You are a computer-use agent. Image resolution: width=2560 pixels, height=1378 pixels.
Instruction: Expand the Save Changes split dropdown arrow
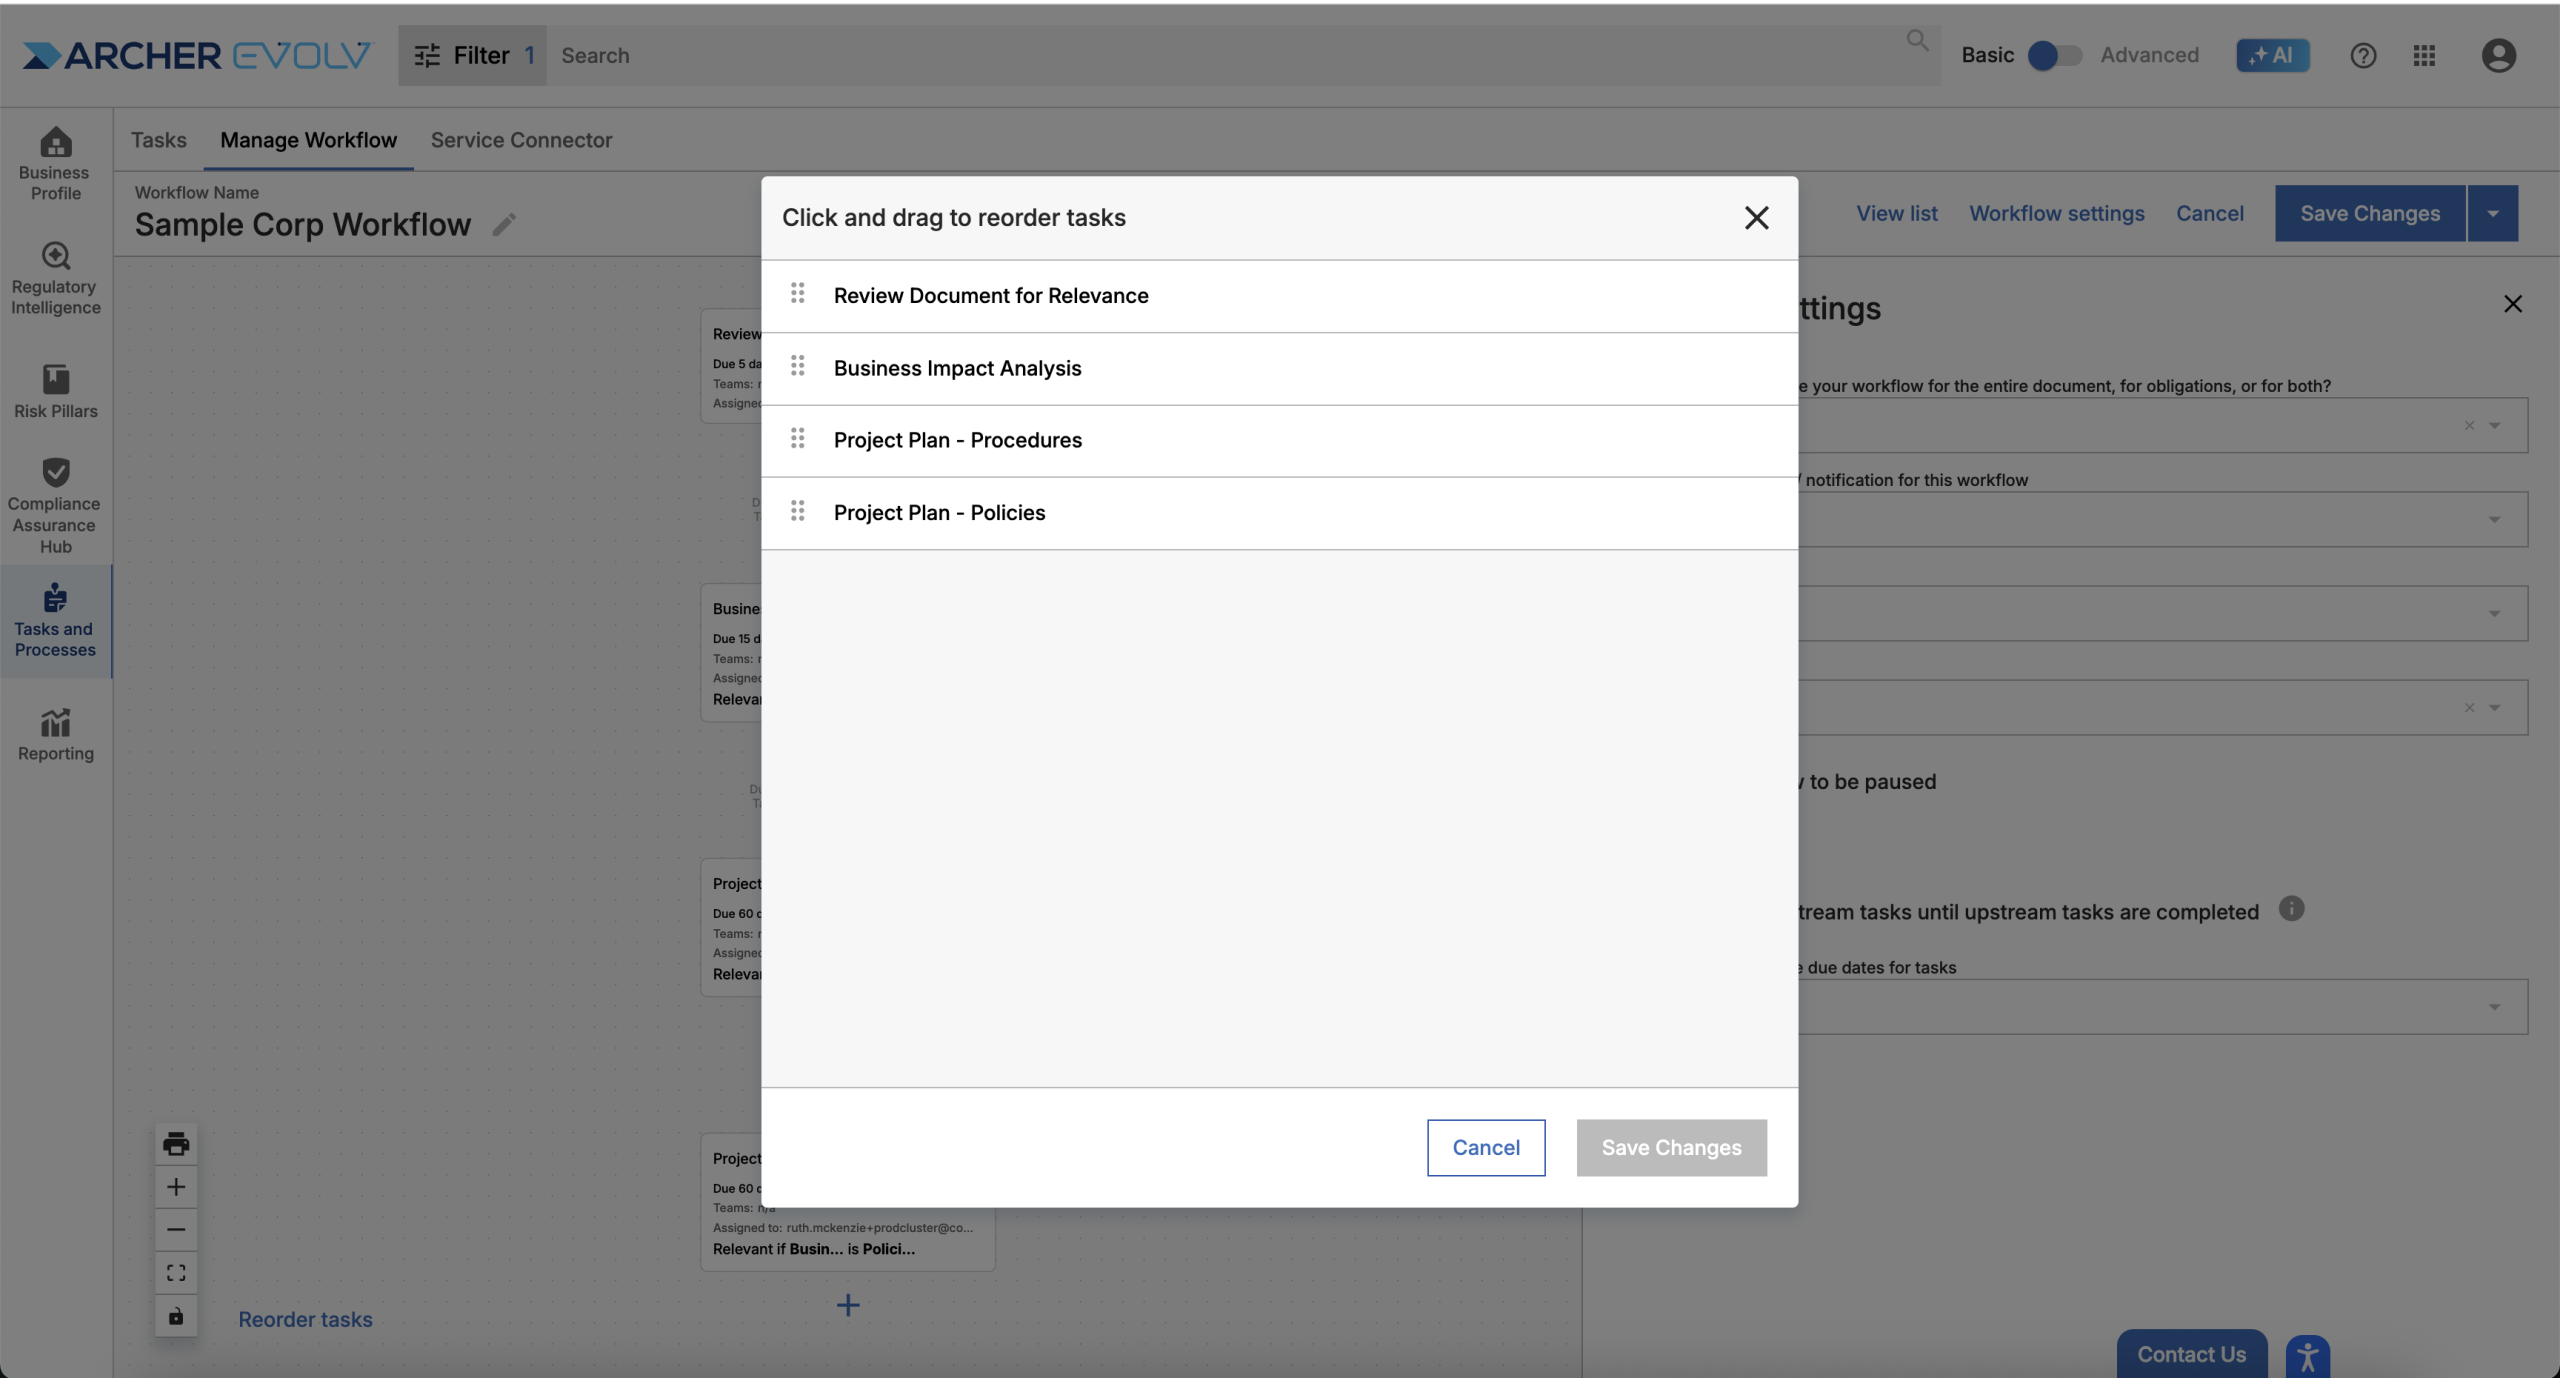pyautogui.click(x=2493, y=213)
